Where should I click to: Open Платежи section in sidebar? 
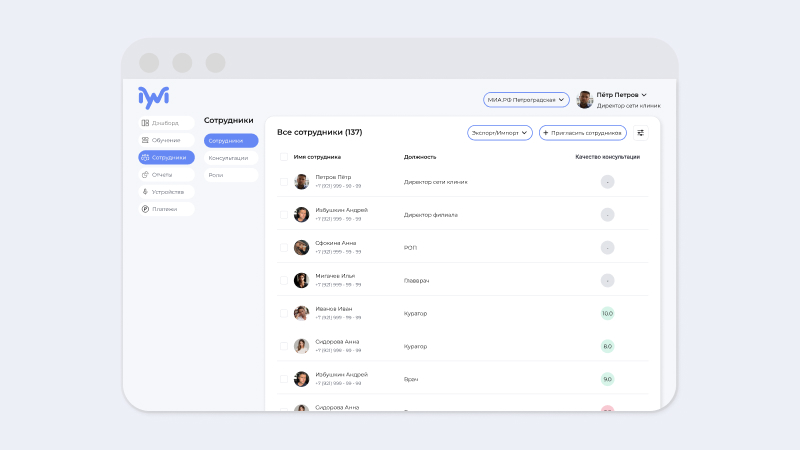166,209
